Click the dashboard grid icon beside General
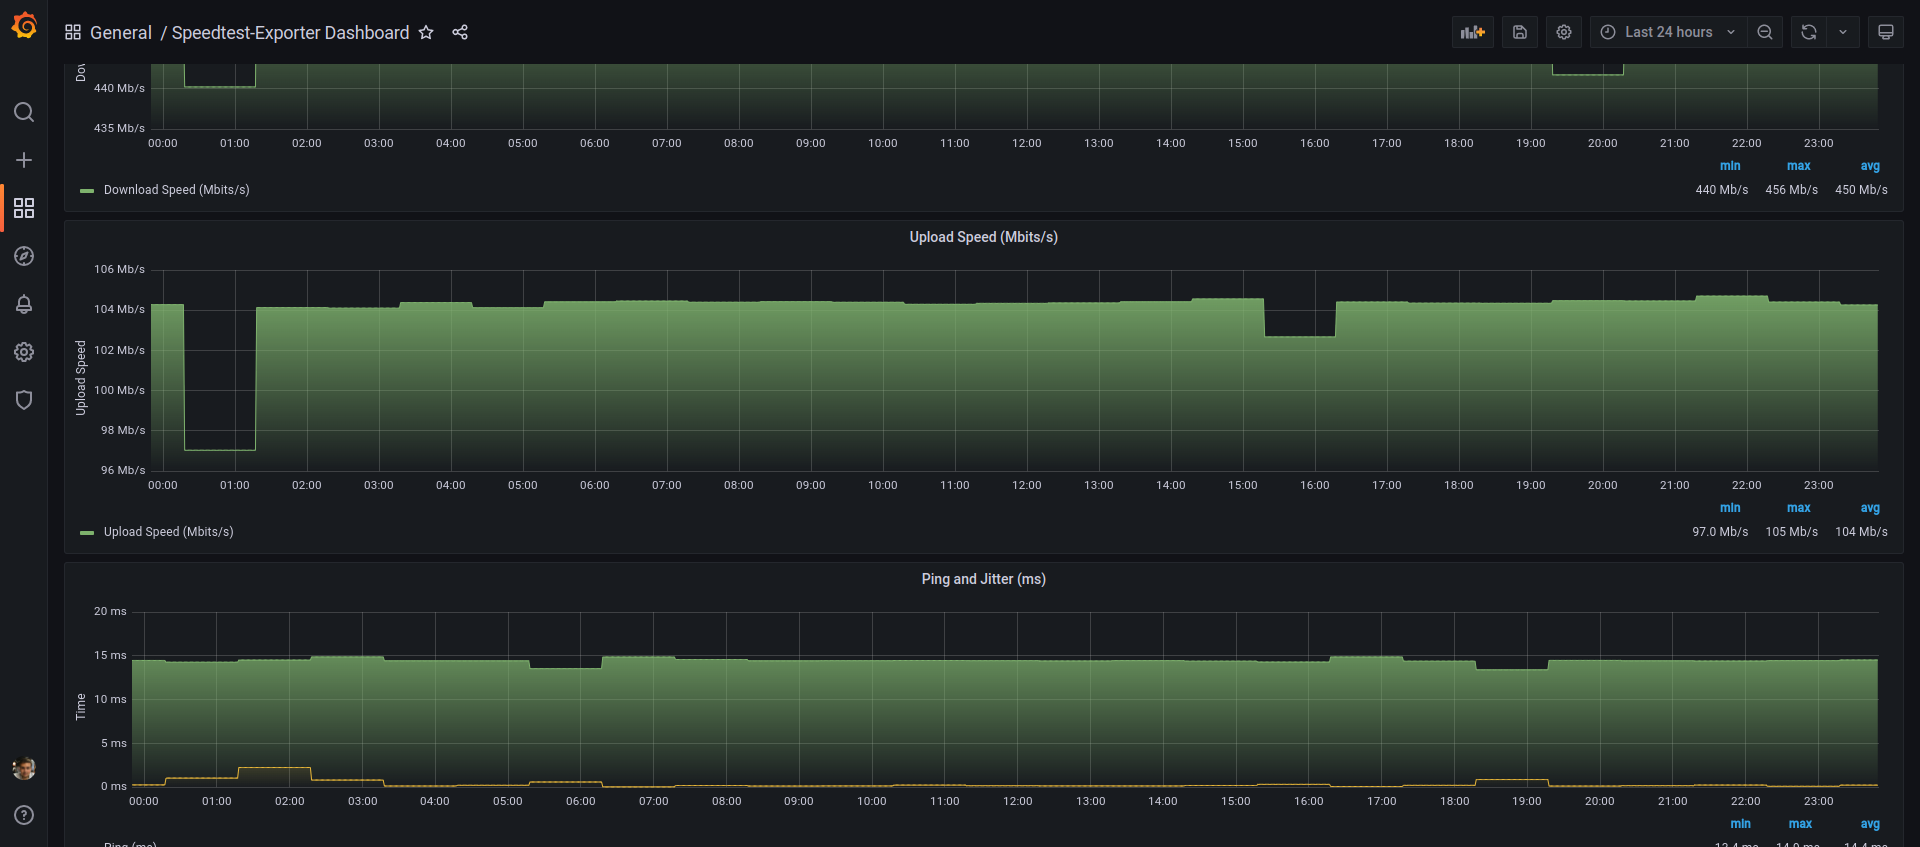 coord(73,32)
